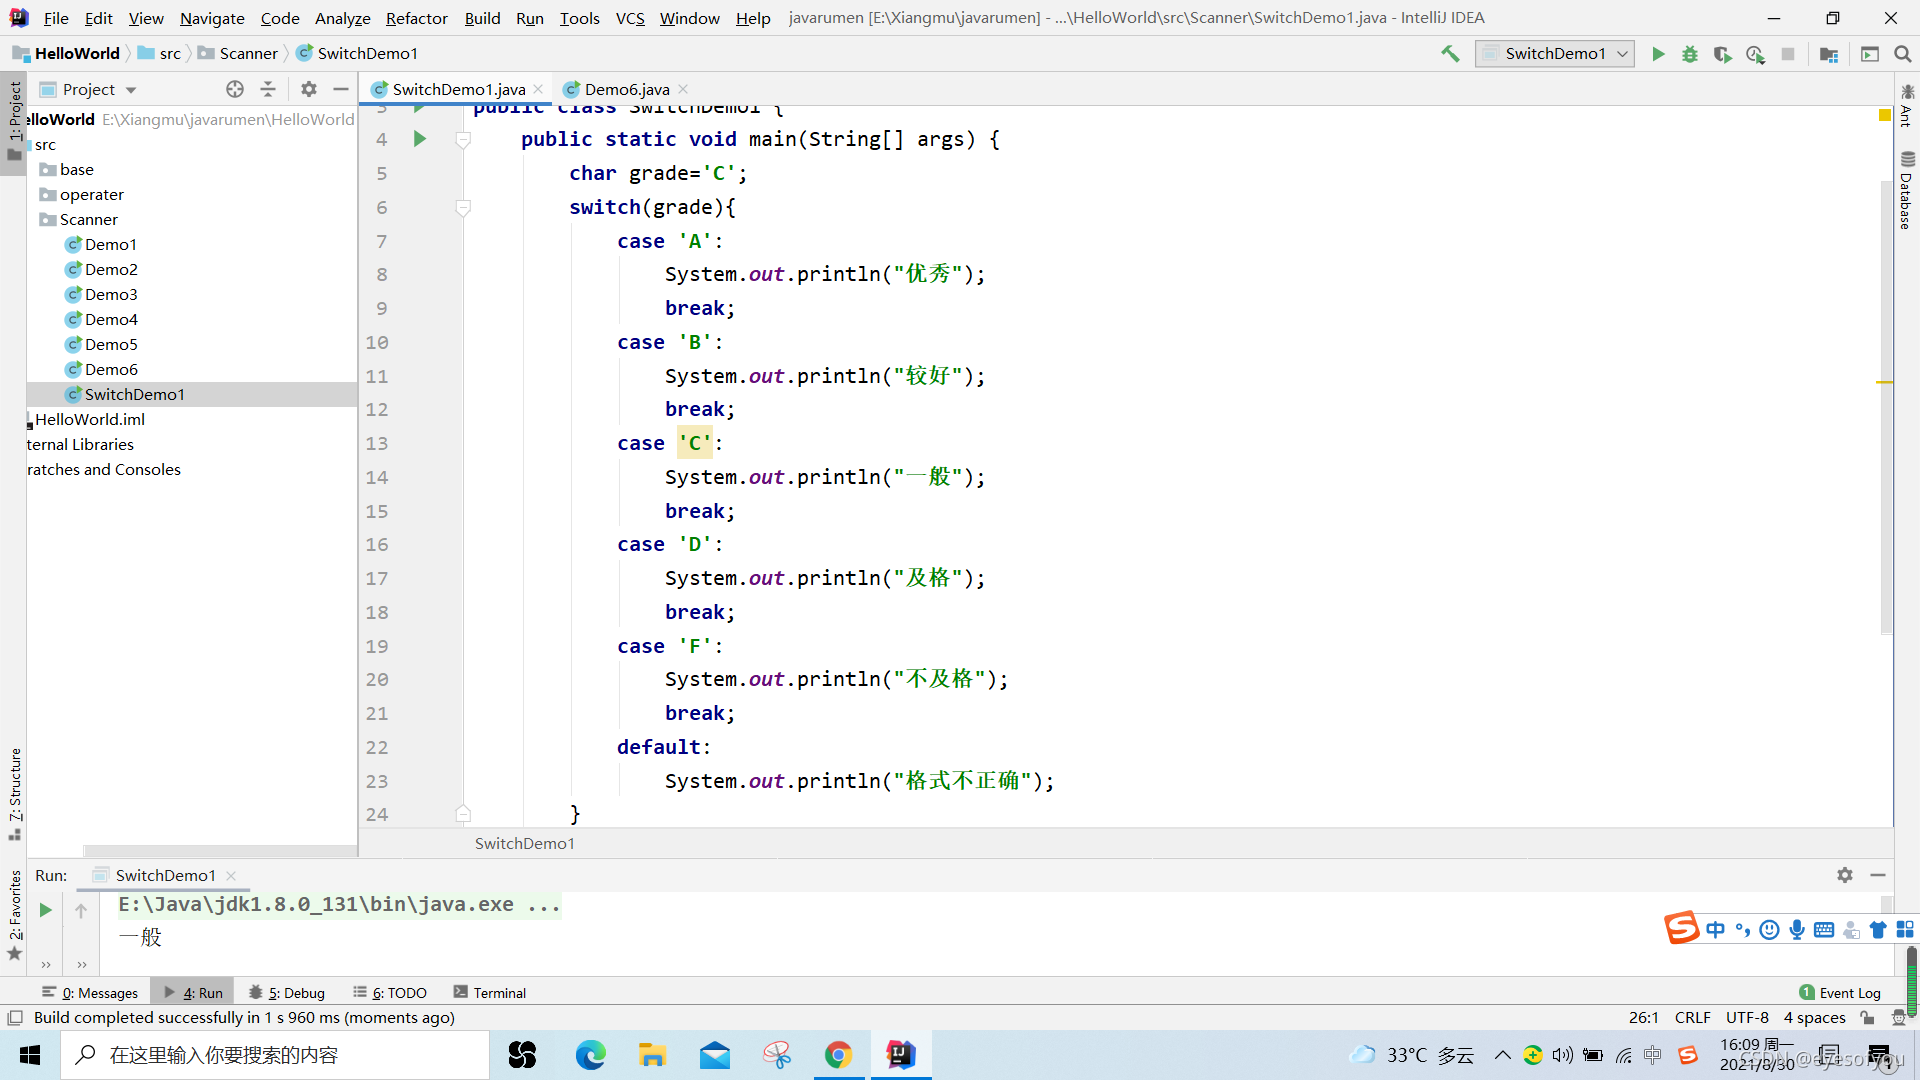Click the Windows Start button
The height and width of the screenshot is (1080, 1920).
(x=30, y=1055)
